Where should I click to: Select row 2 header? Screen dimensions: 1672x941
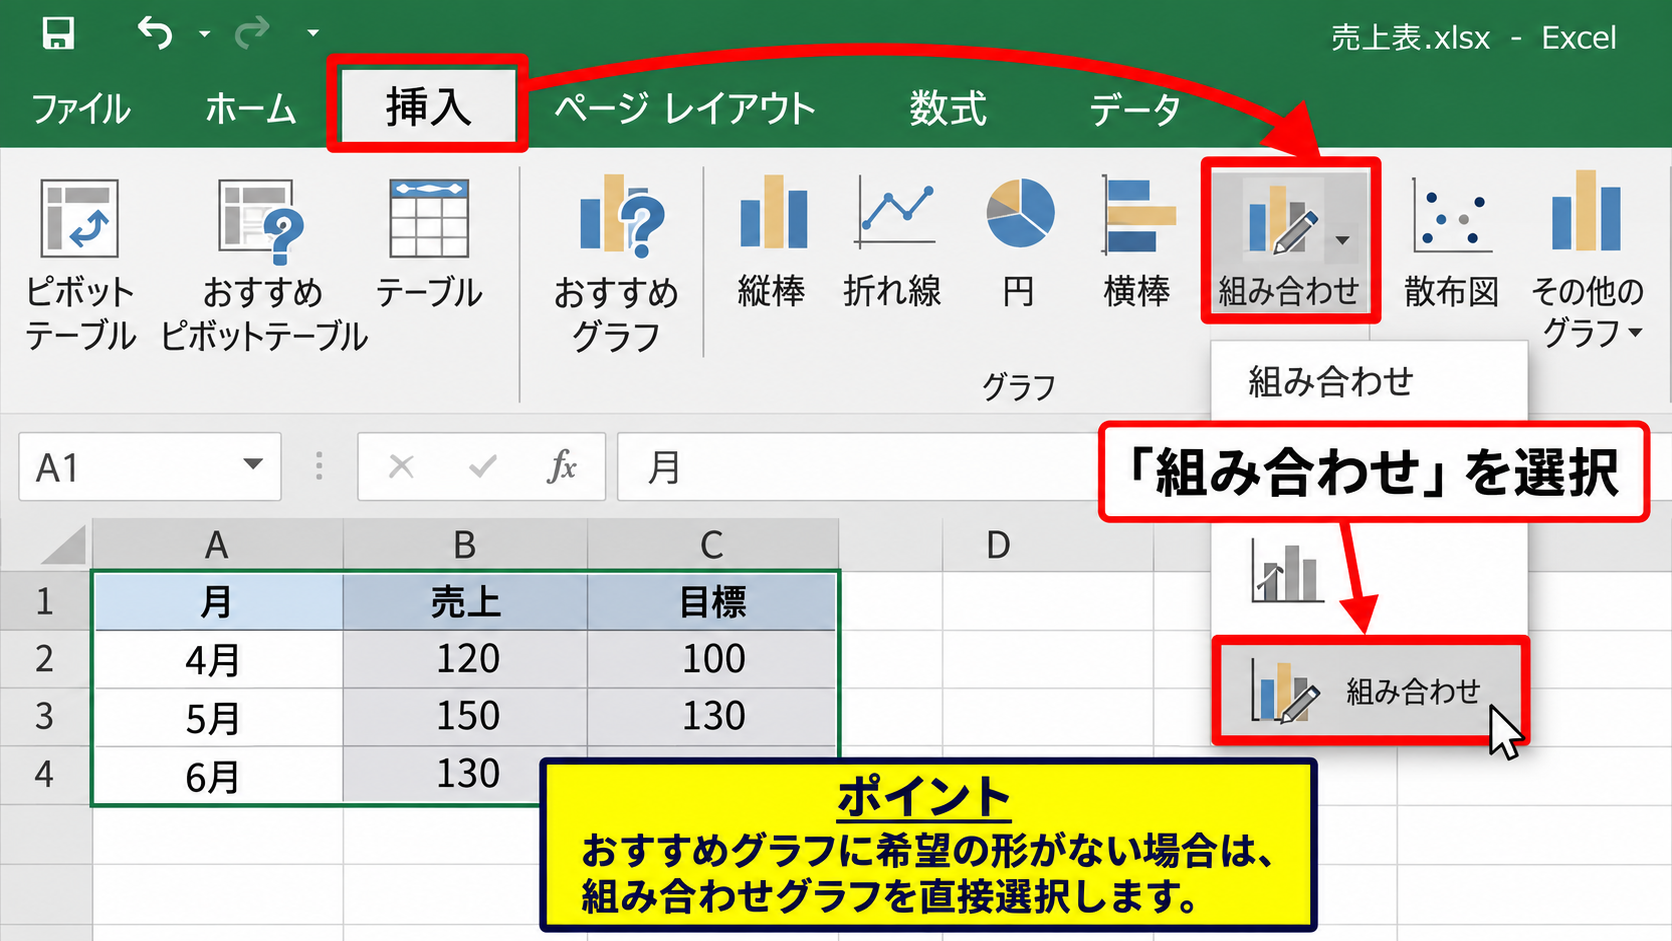45,659
